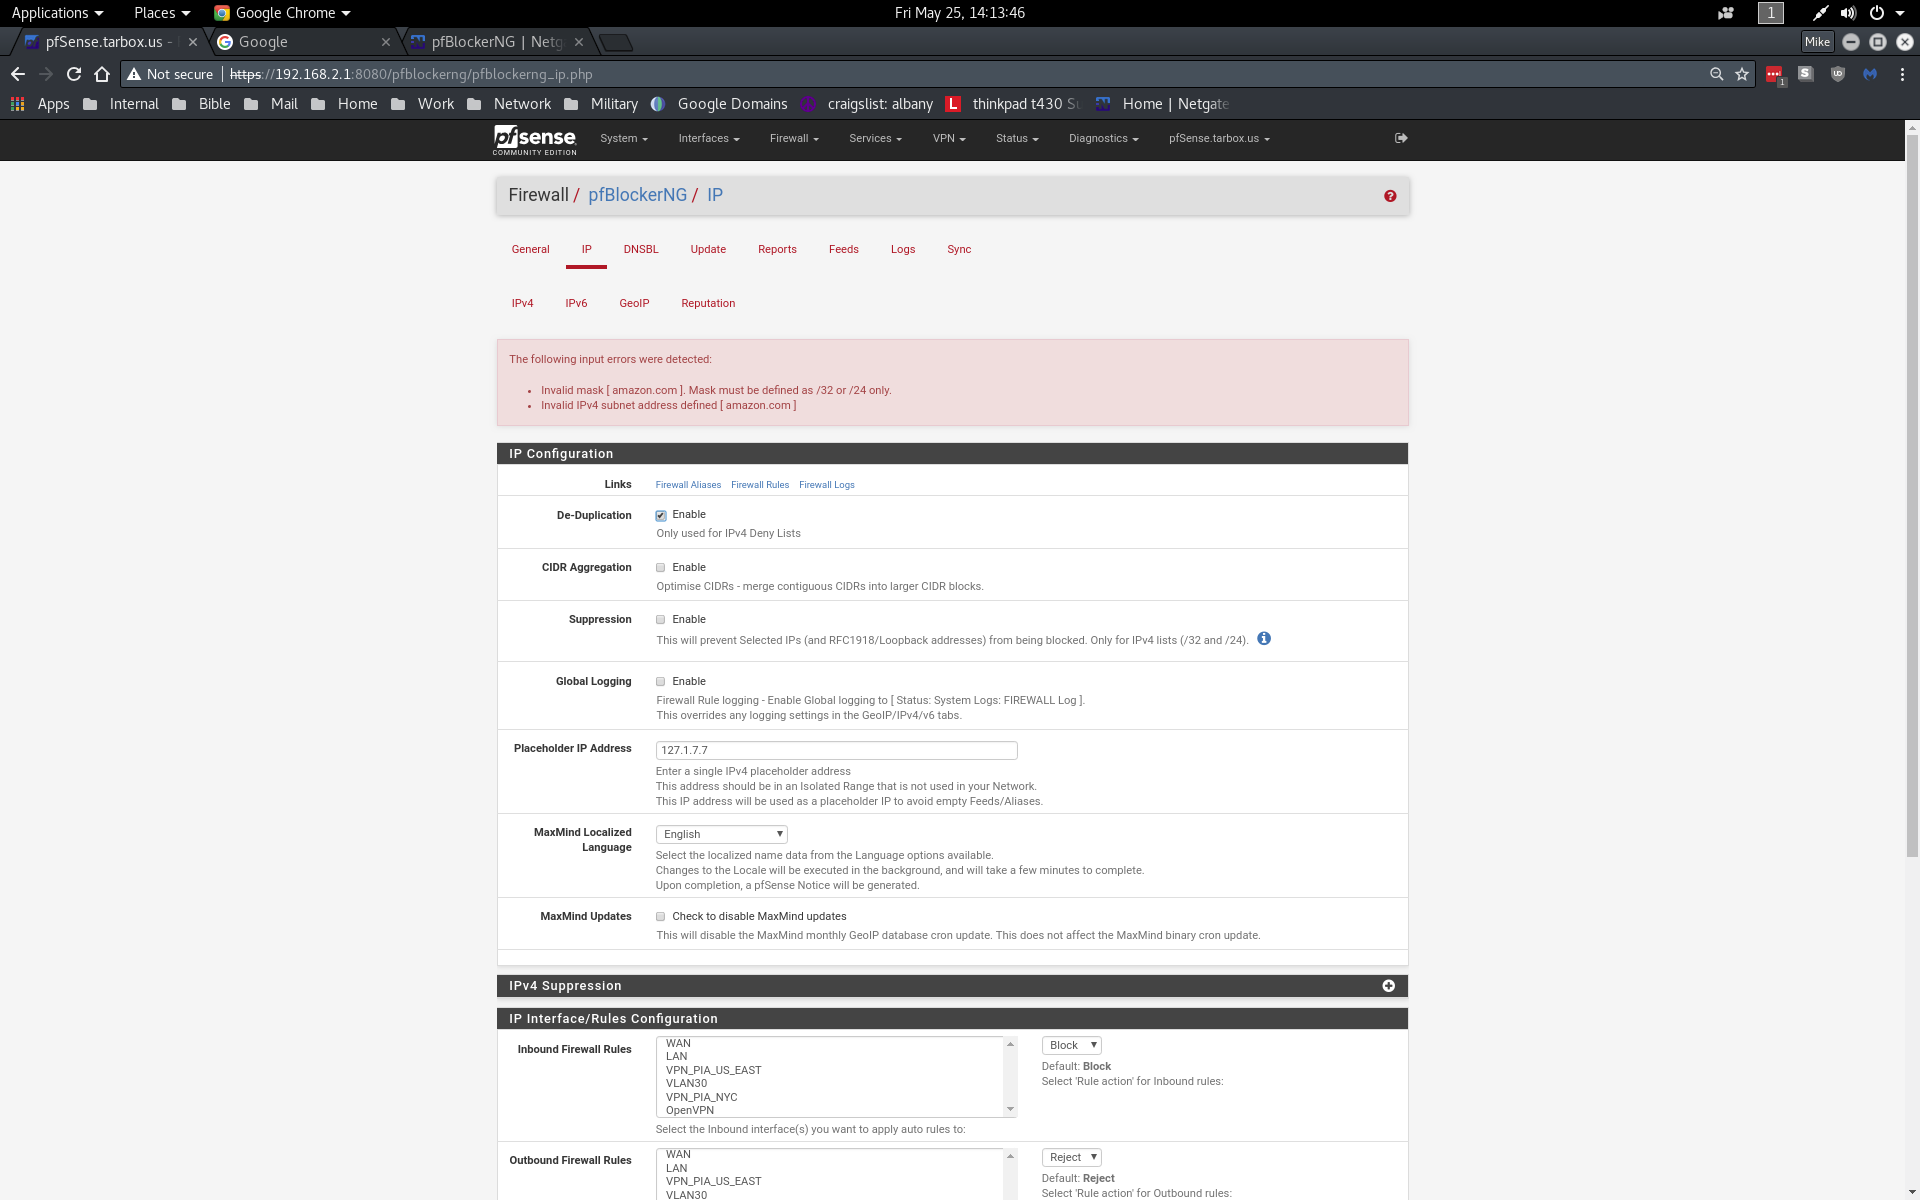Open Inbound rule action Block dropdown
The image size is (1920, 1200).
(x=1071, y=1045)
